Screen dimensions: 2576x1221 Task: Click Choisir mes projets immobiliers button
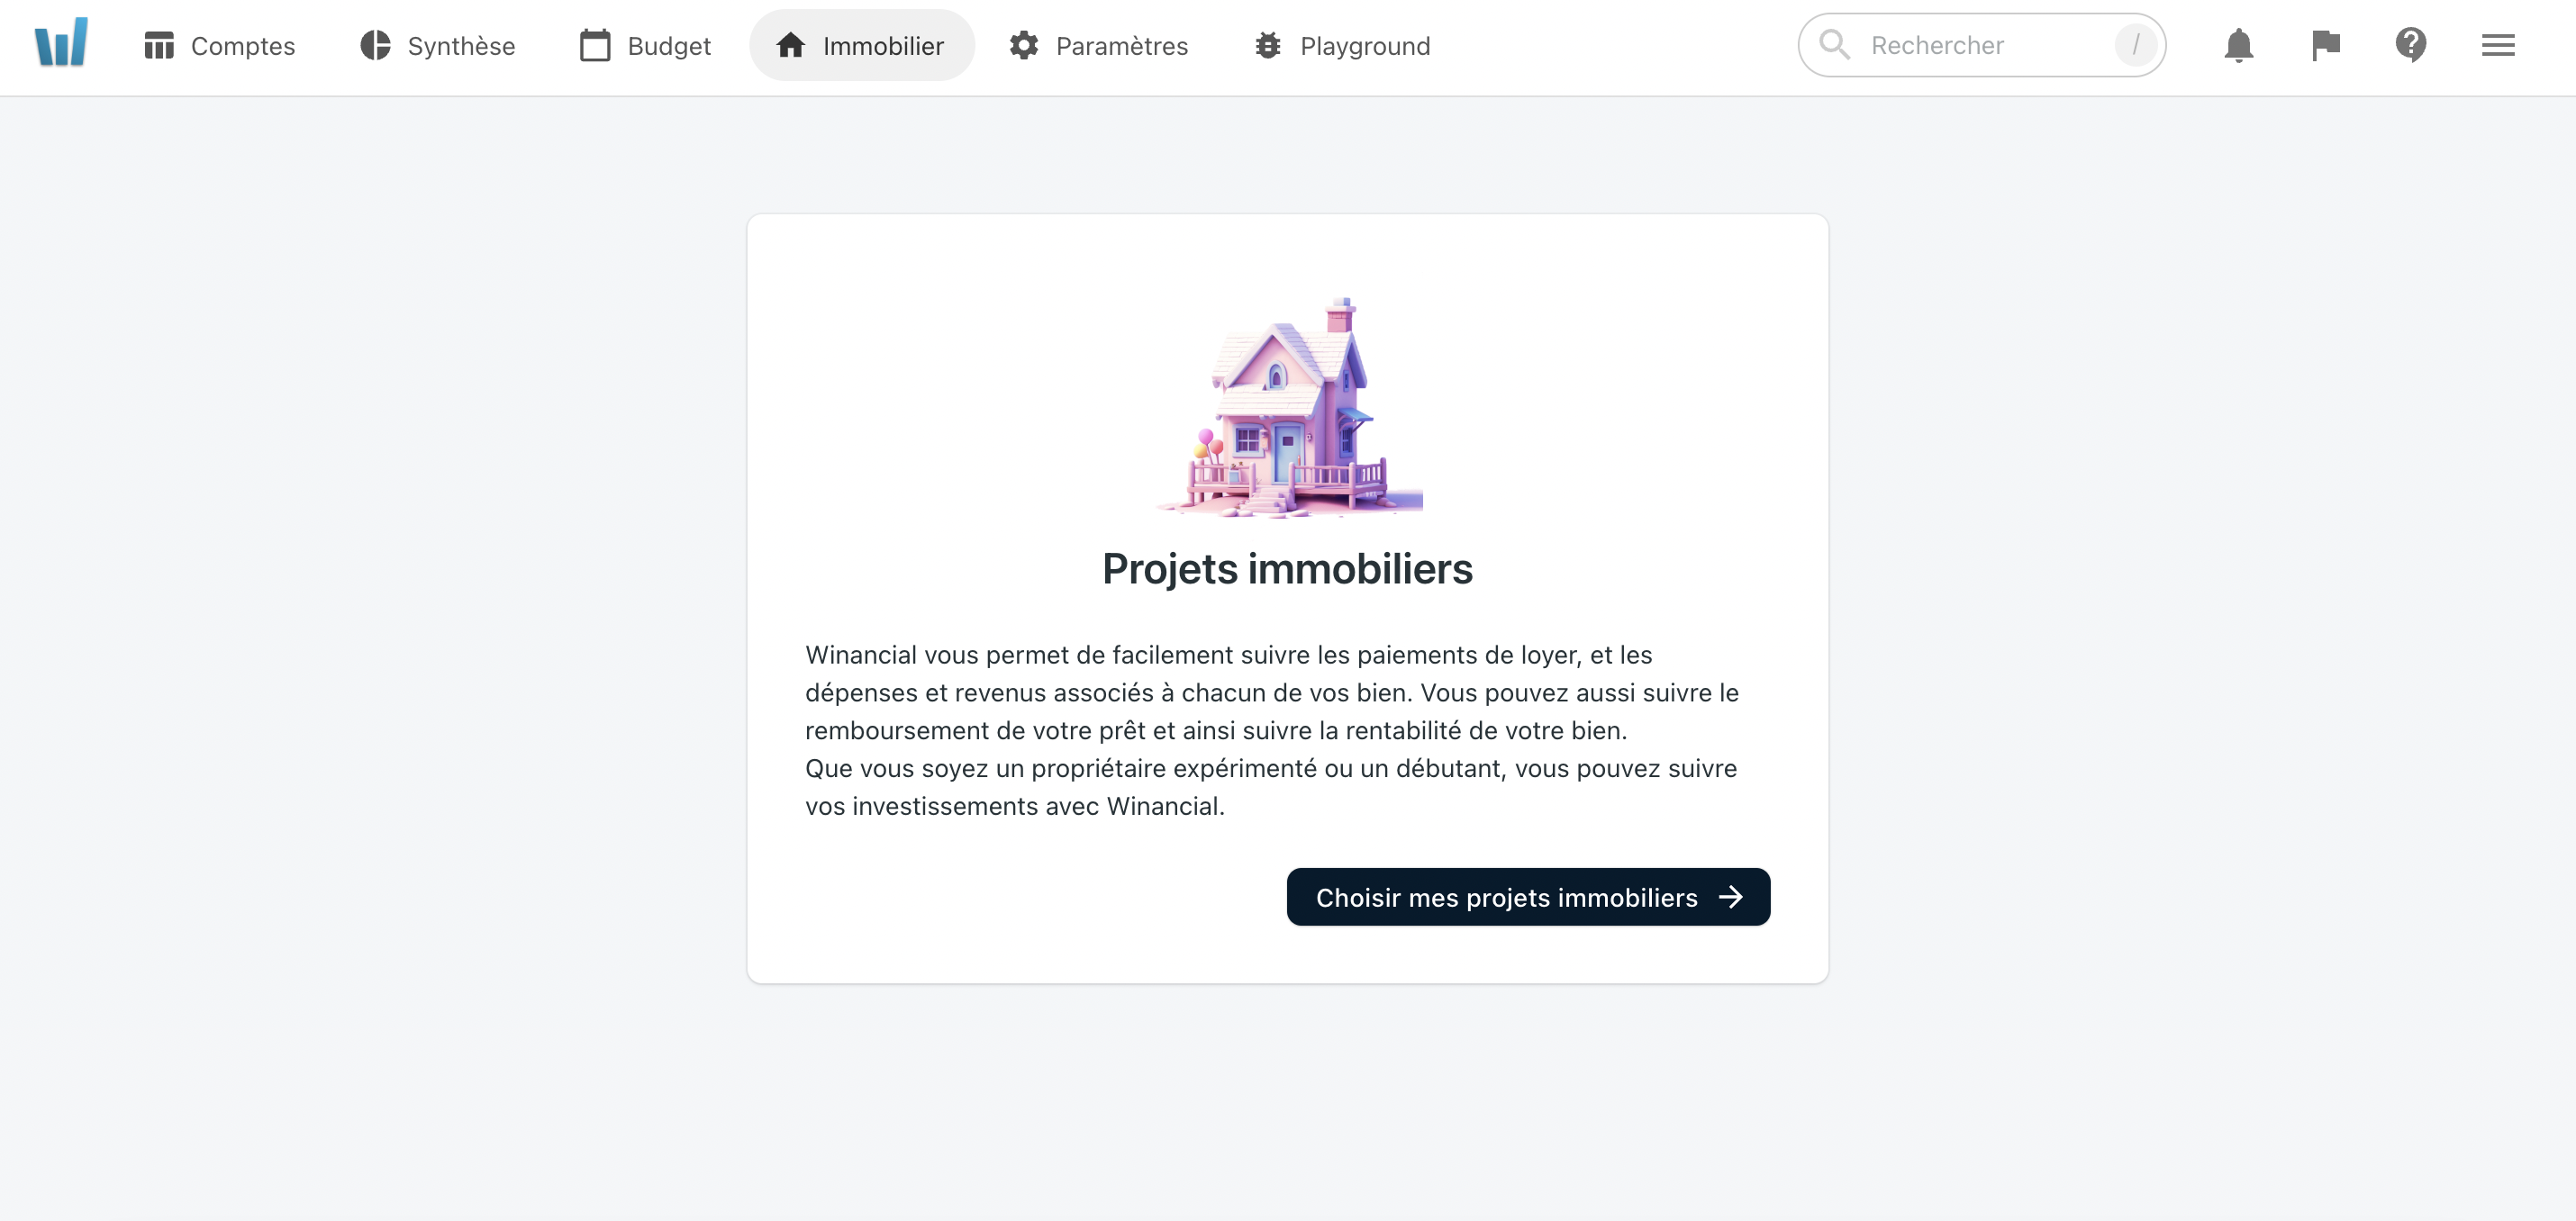pos(1526,896)
